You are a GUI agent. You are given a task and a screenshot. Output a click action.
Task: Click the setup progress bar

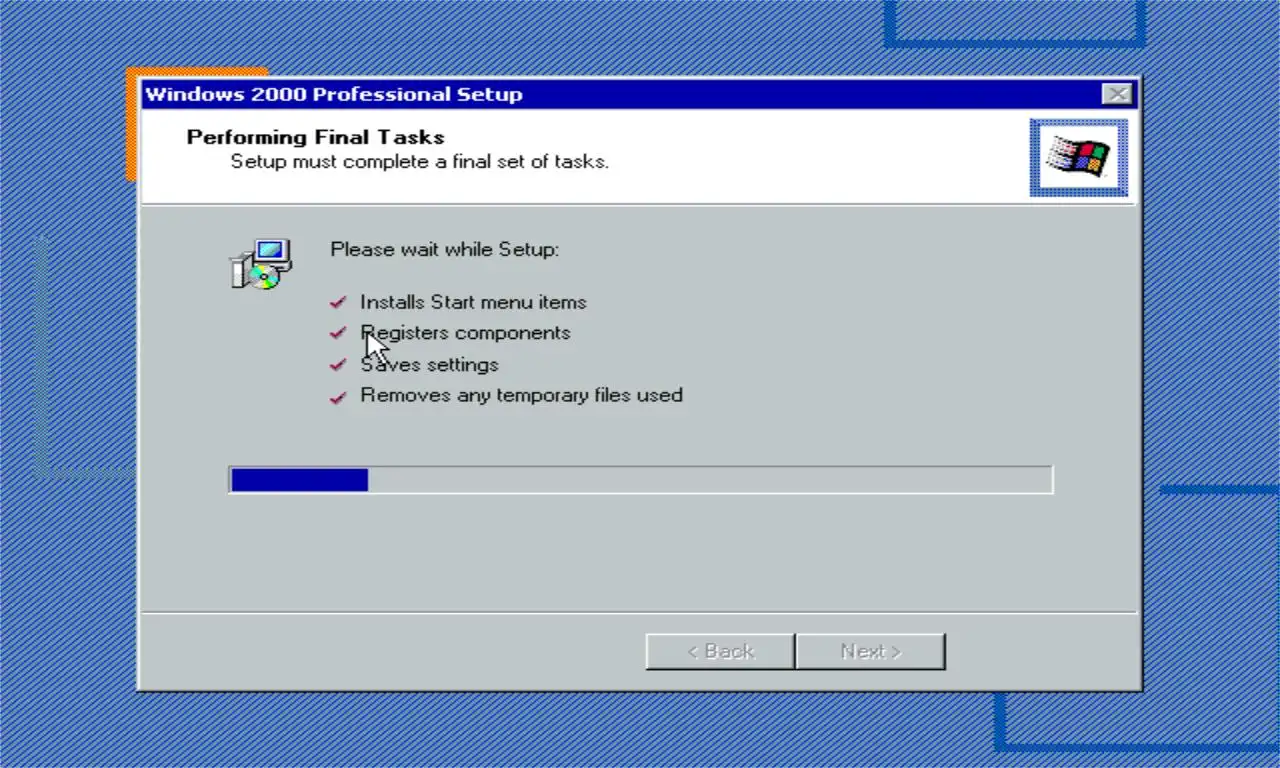coord(640,480)
